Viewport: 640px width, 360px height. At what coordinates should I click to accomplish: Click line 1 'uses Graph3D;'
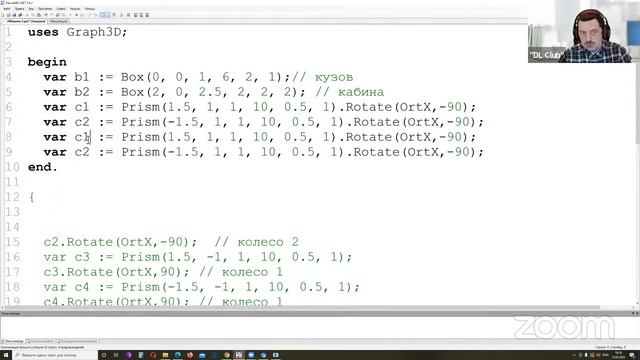[x=78, y=32]
